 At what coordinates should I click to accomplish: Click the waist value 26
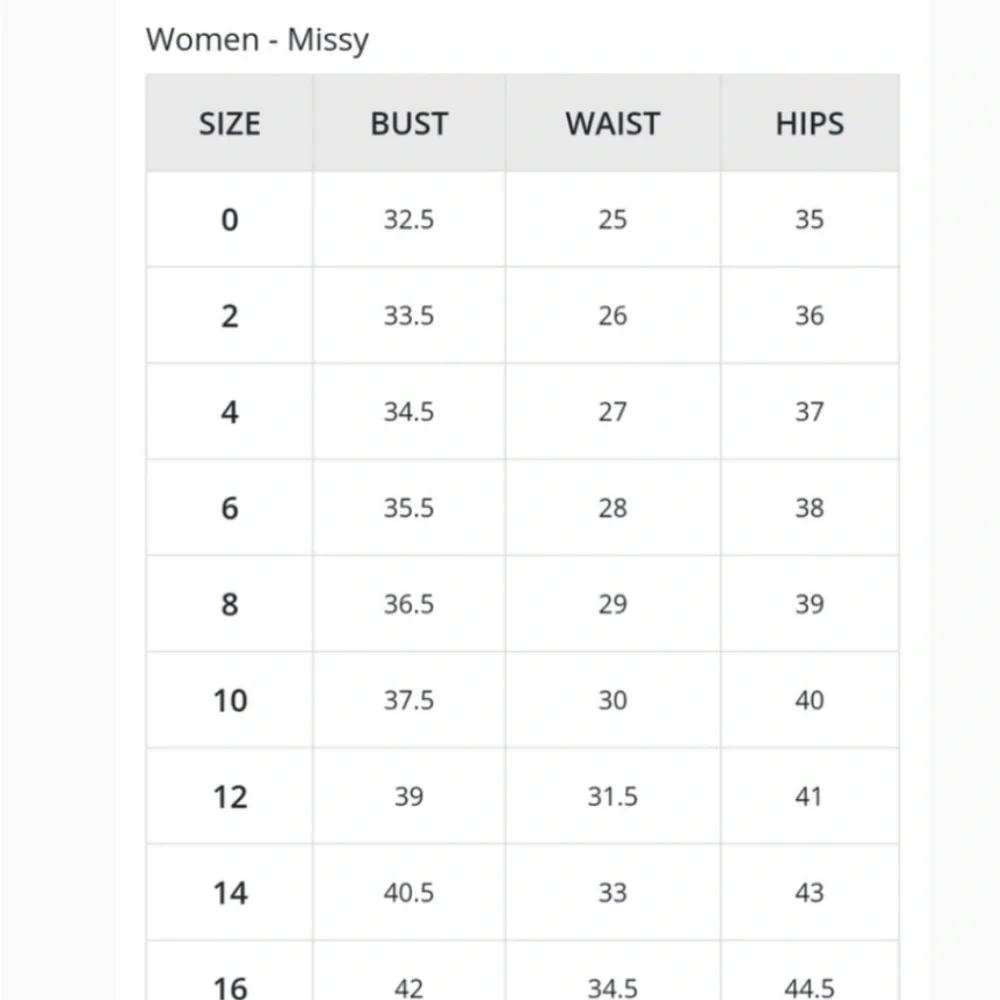pos(612,316)
